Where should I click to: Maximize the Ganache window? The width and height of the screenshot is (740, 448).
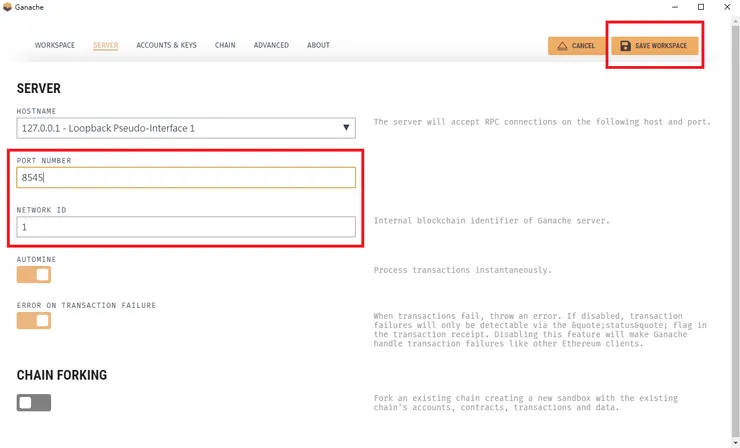701,7
